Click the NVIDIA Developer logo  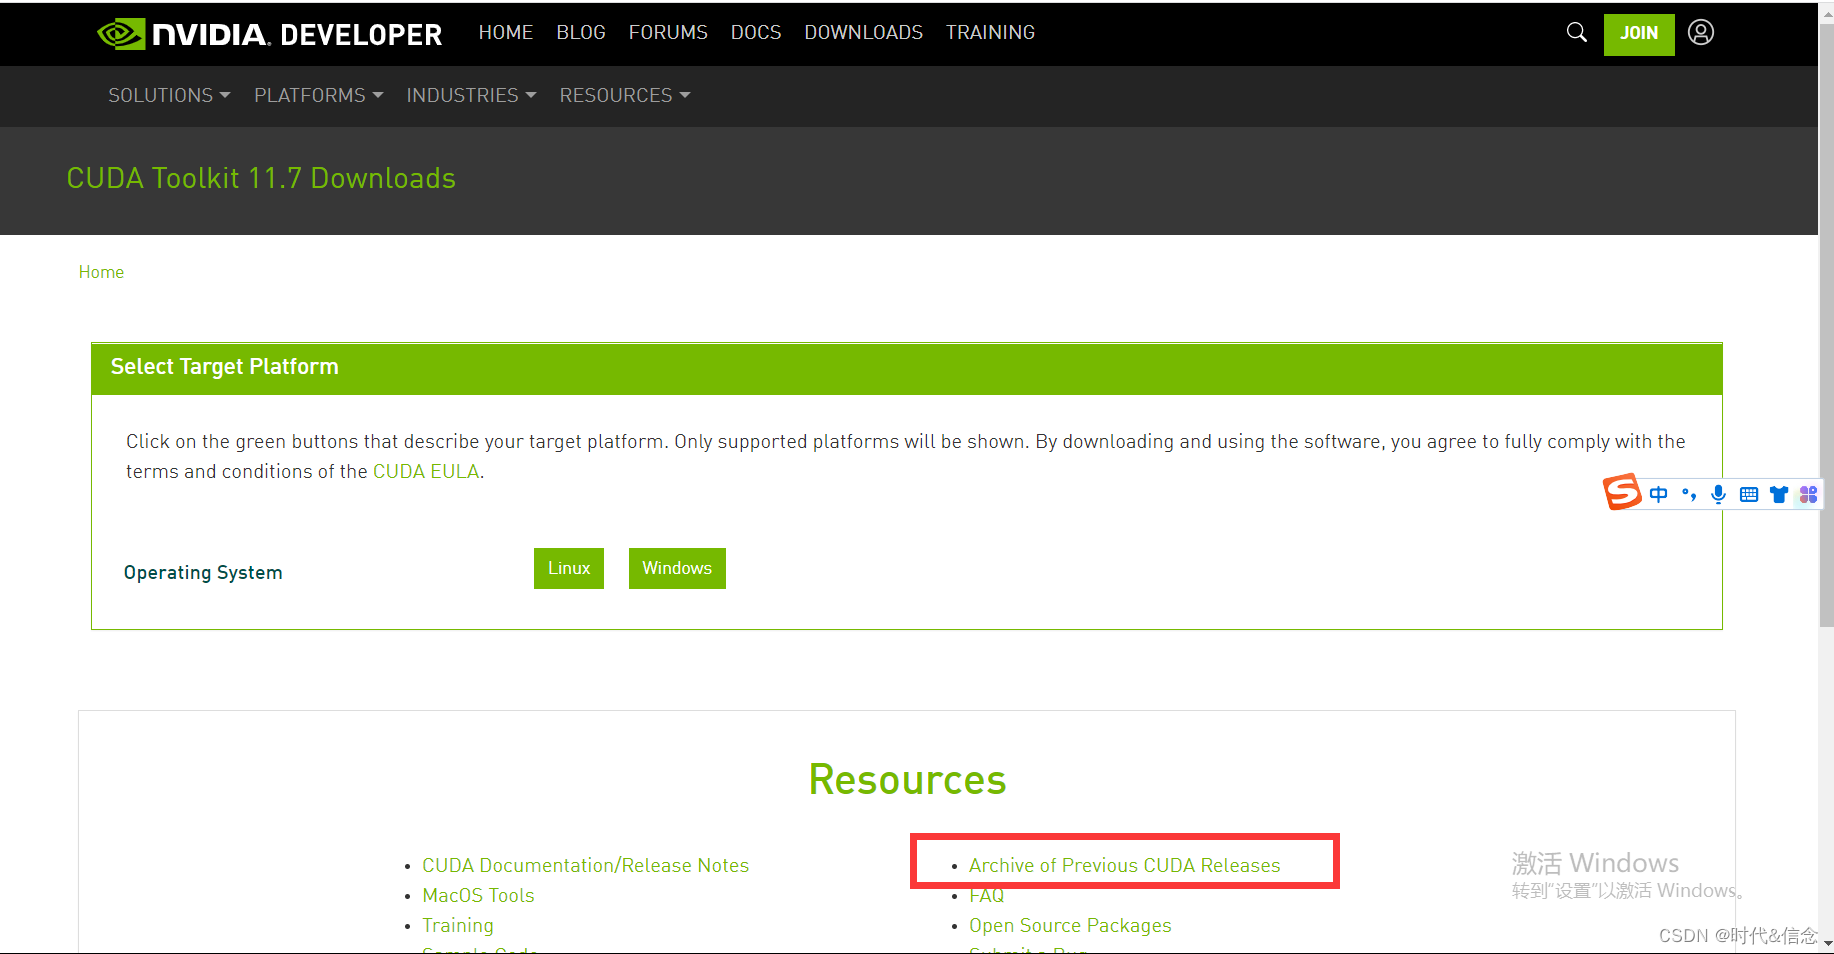(x=270, y=34)
